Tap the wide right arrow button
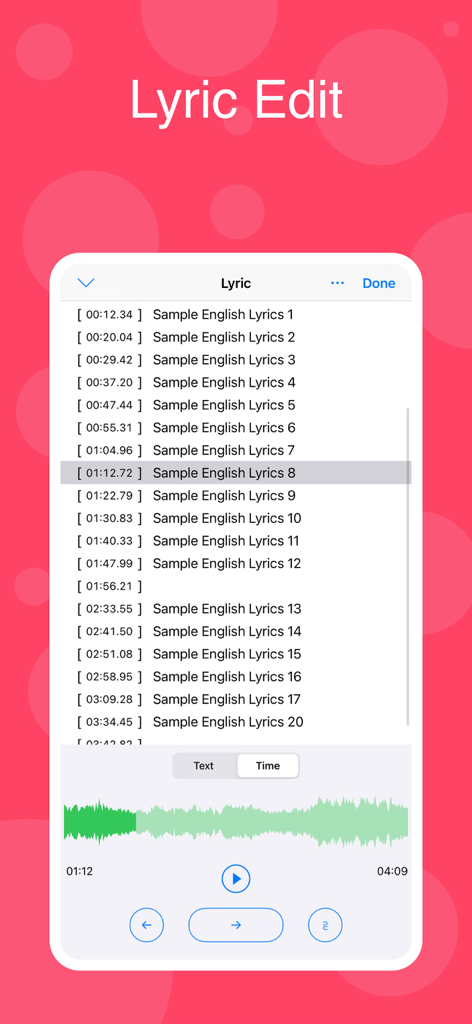Viewport: 472px width, 1024px height. pos(236,925)
